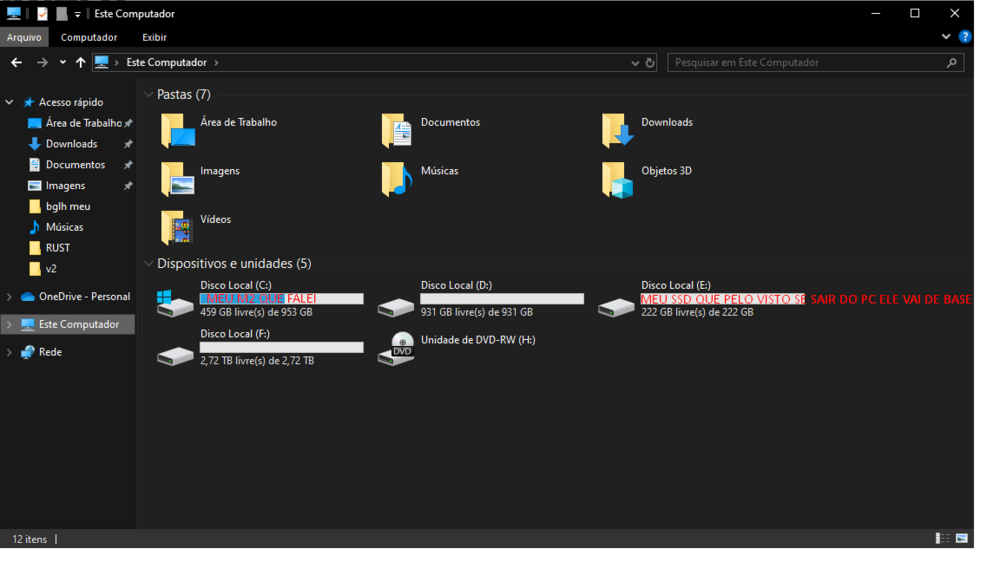Open the Exibir ribbon tab
1000x562 pixels.
tap(154, 37)
